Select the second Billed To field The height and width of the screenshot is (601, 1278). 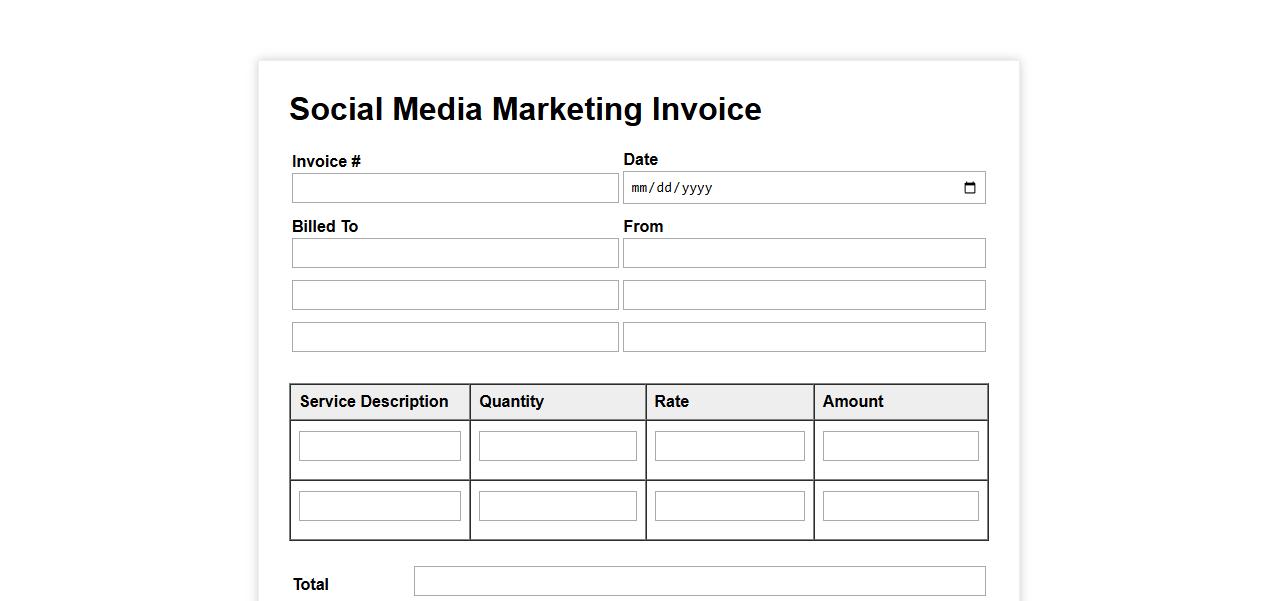(x=455, y=295)
